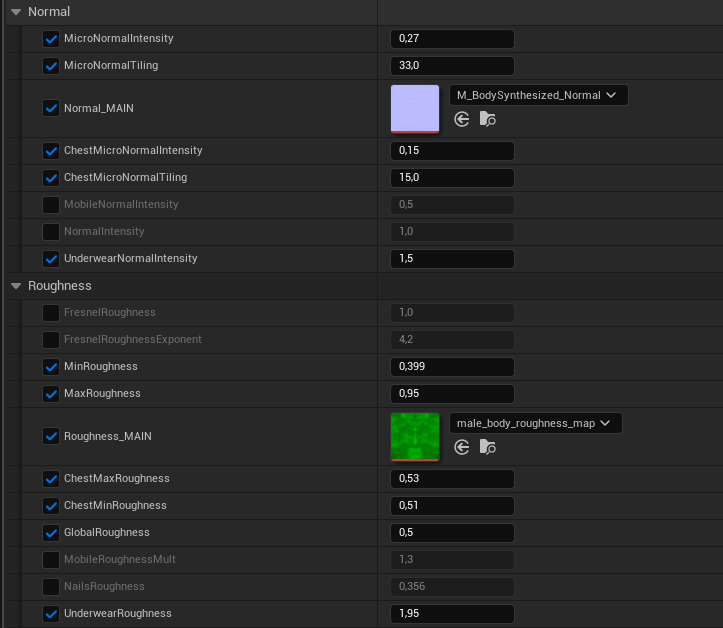723x628 pixels.
Task: Enable MobileRoughnessMult override
Action: pos(51,560)
